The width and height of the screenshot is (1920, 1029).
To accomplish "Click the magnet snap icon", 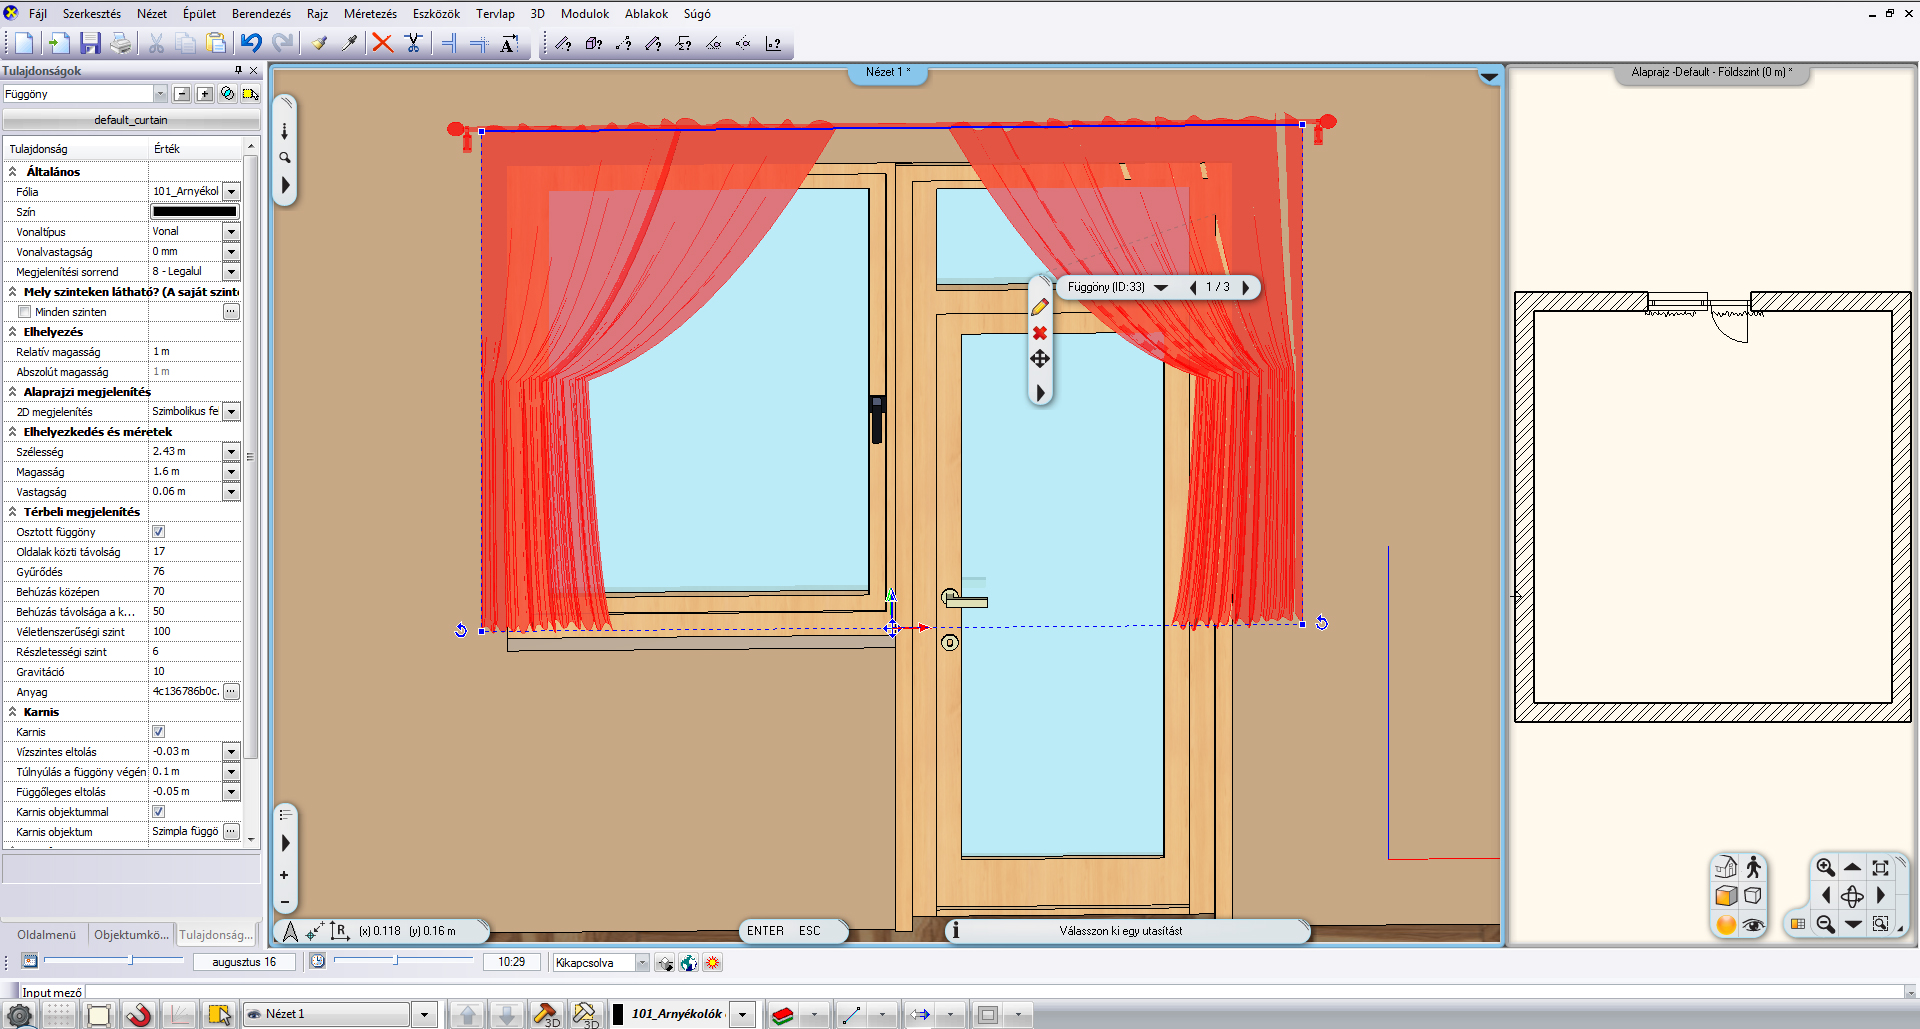I will [x=139, y=1015].
